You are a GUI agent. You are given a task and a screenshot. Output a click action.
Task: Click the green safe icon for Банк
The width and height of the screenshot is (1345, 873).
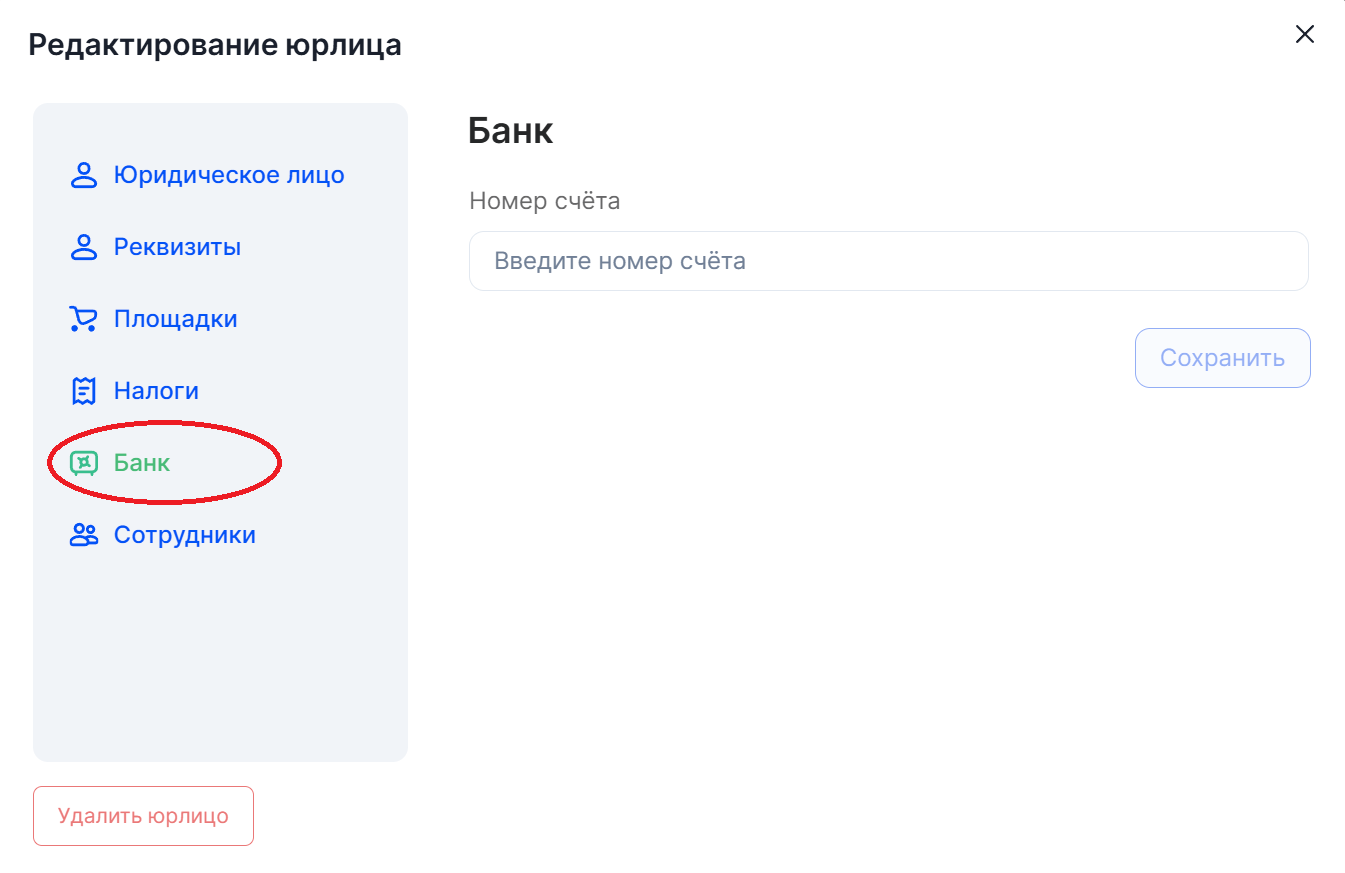(x=84, y=463)
